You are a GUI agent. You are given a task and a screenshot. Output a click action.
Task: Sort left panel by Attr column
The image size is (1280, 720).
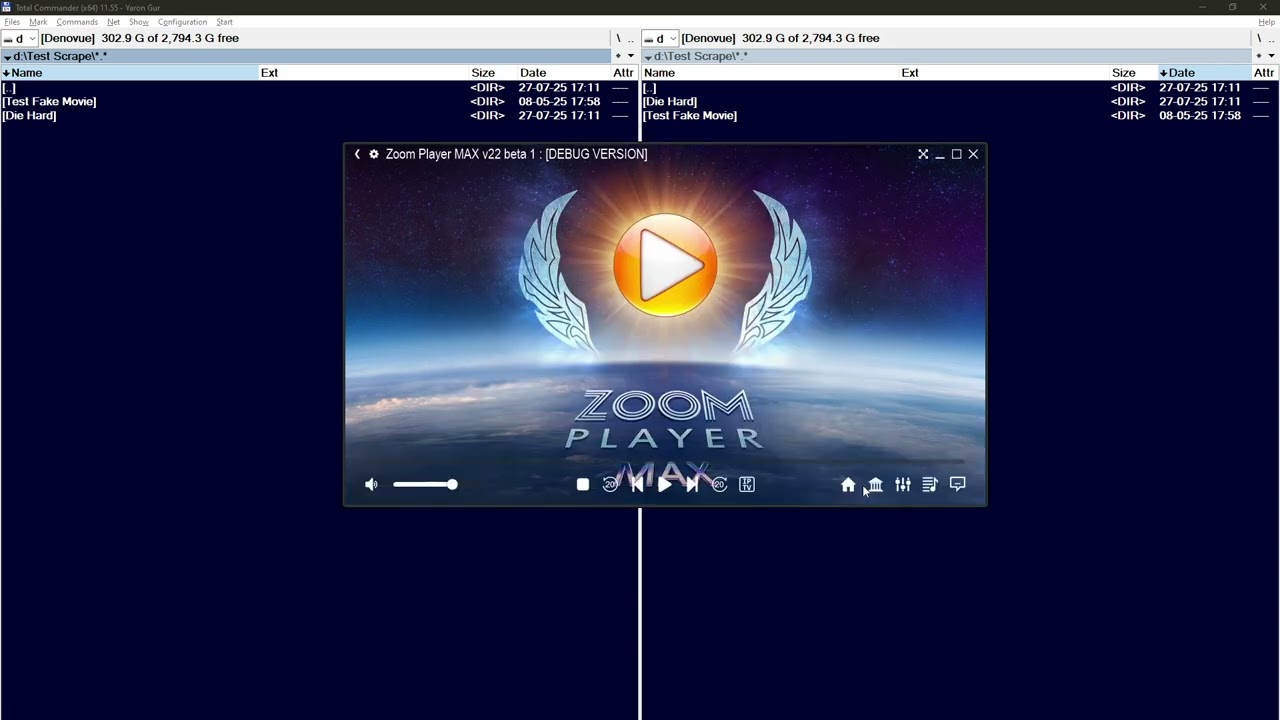pos(624,73)
